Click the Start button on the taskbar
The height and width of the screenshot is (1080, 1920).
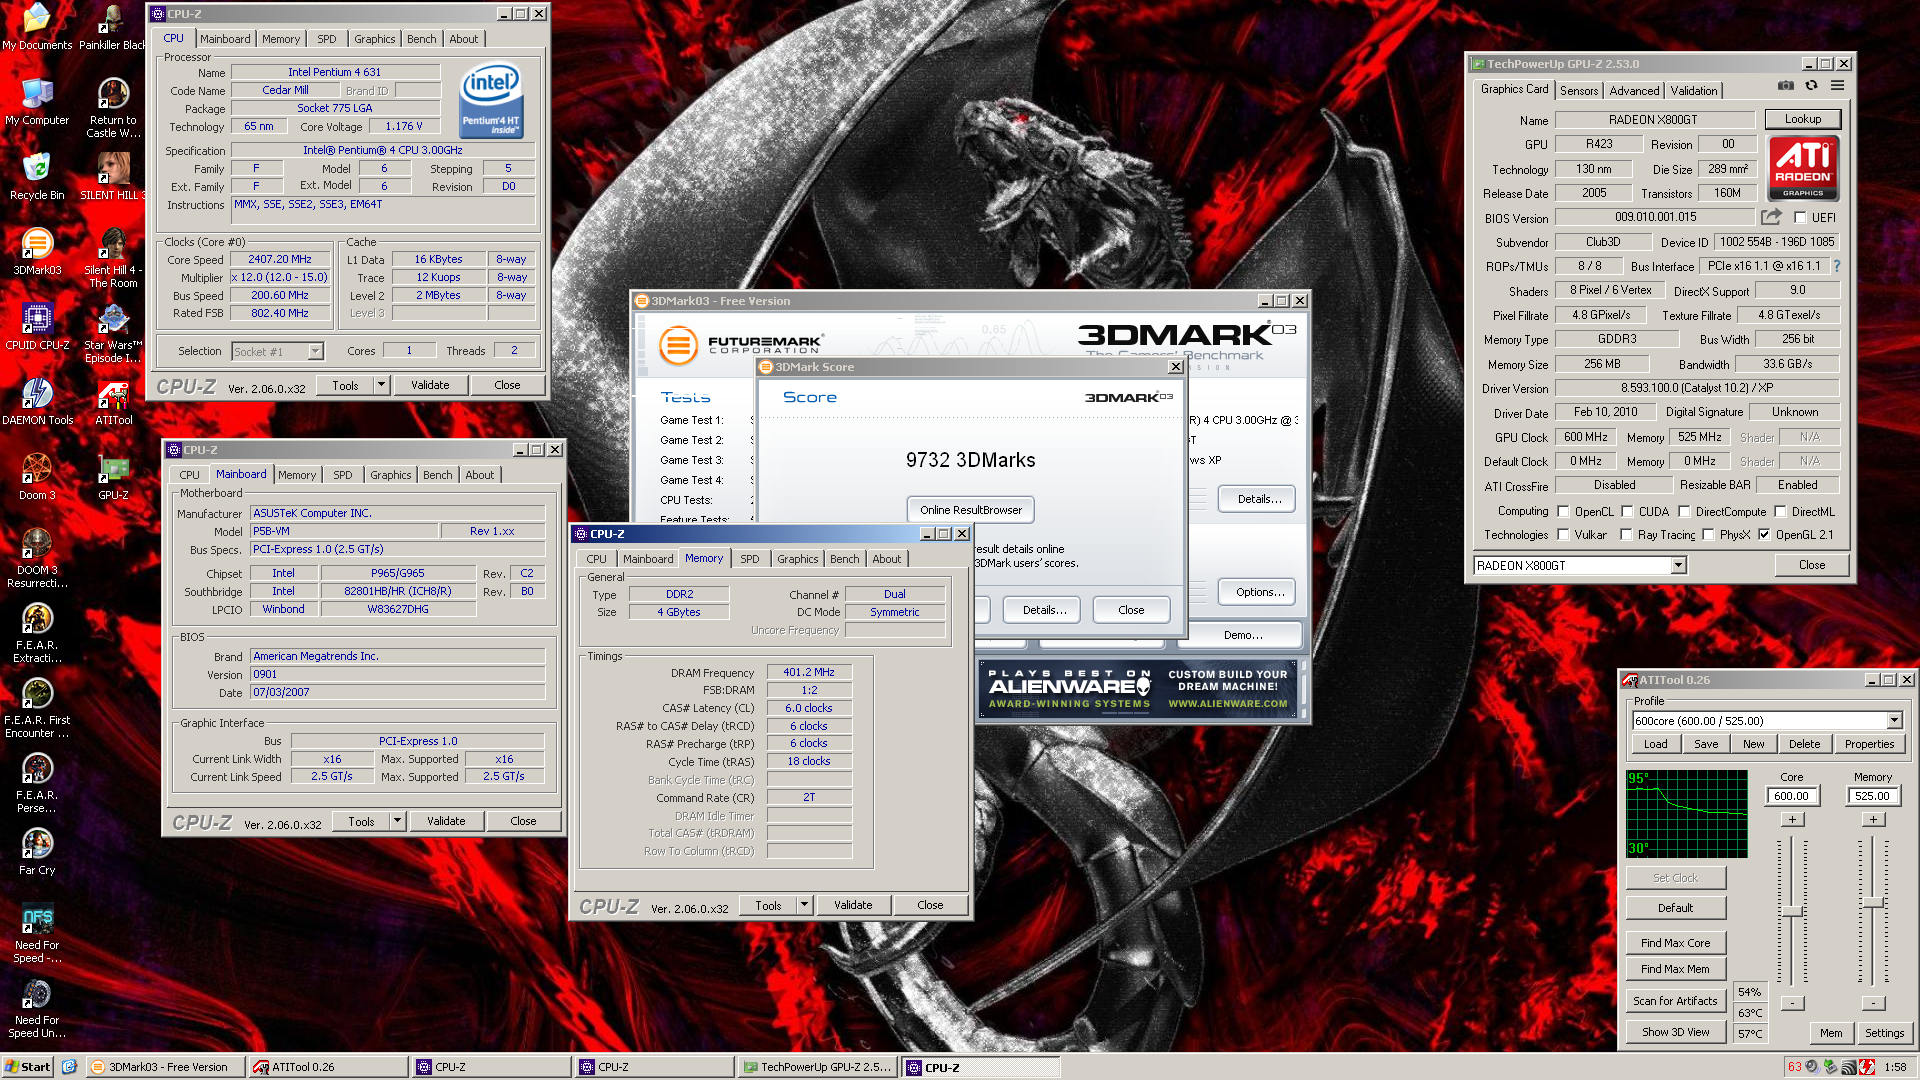click(x=28, y=1067)
